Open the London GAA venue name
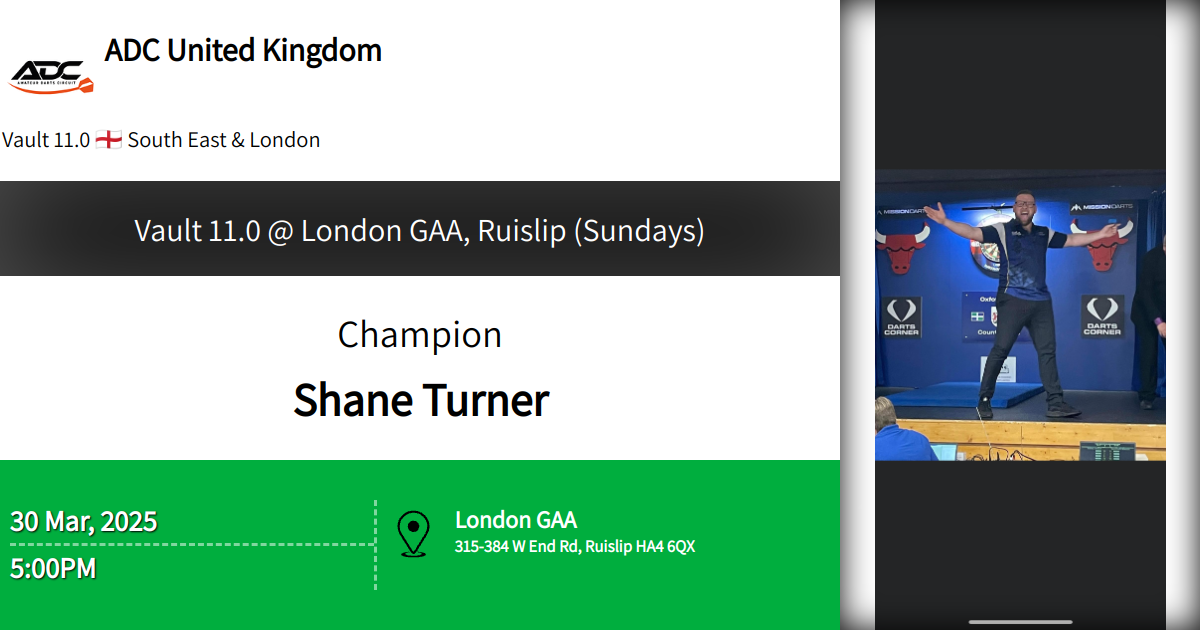Viewport: 1200px width, 630px height. click(x=516, y=520)
